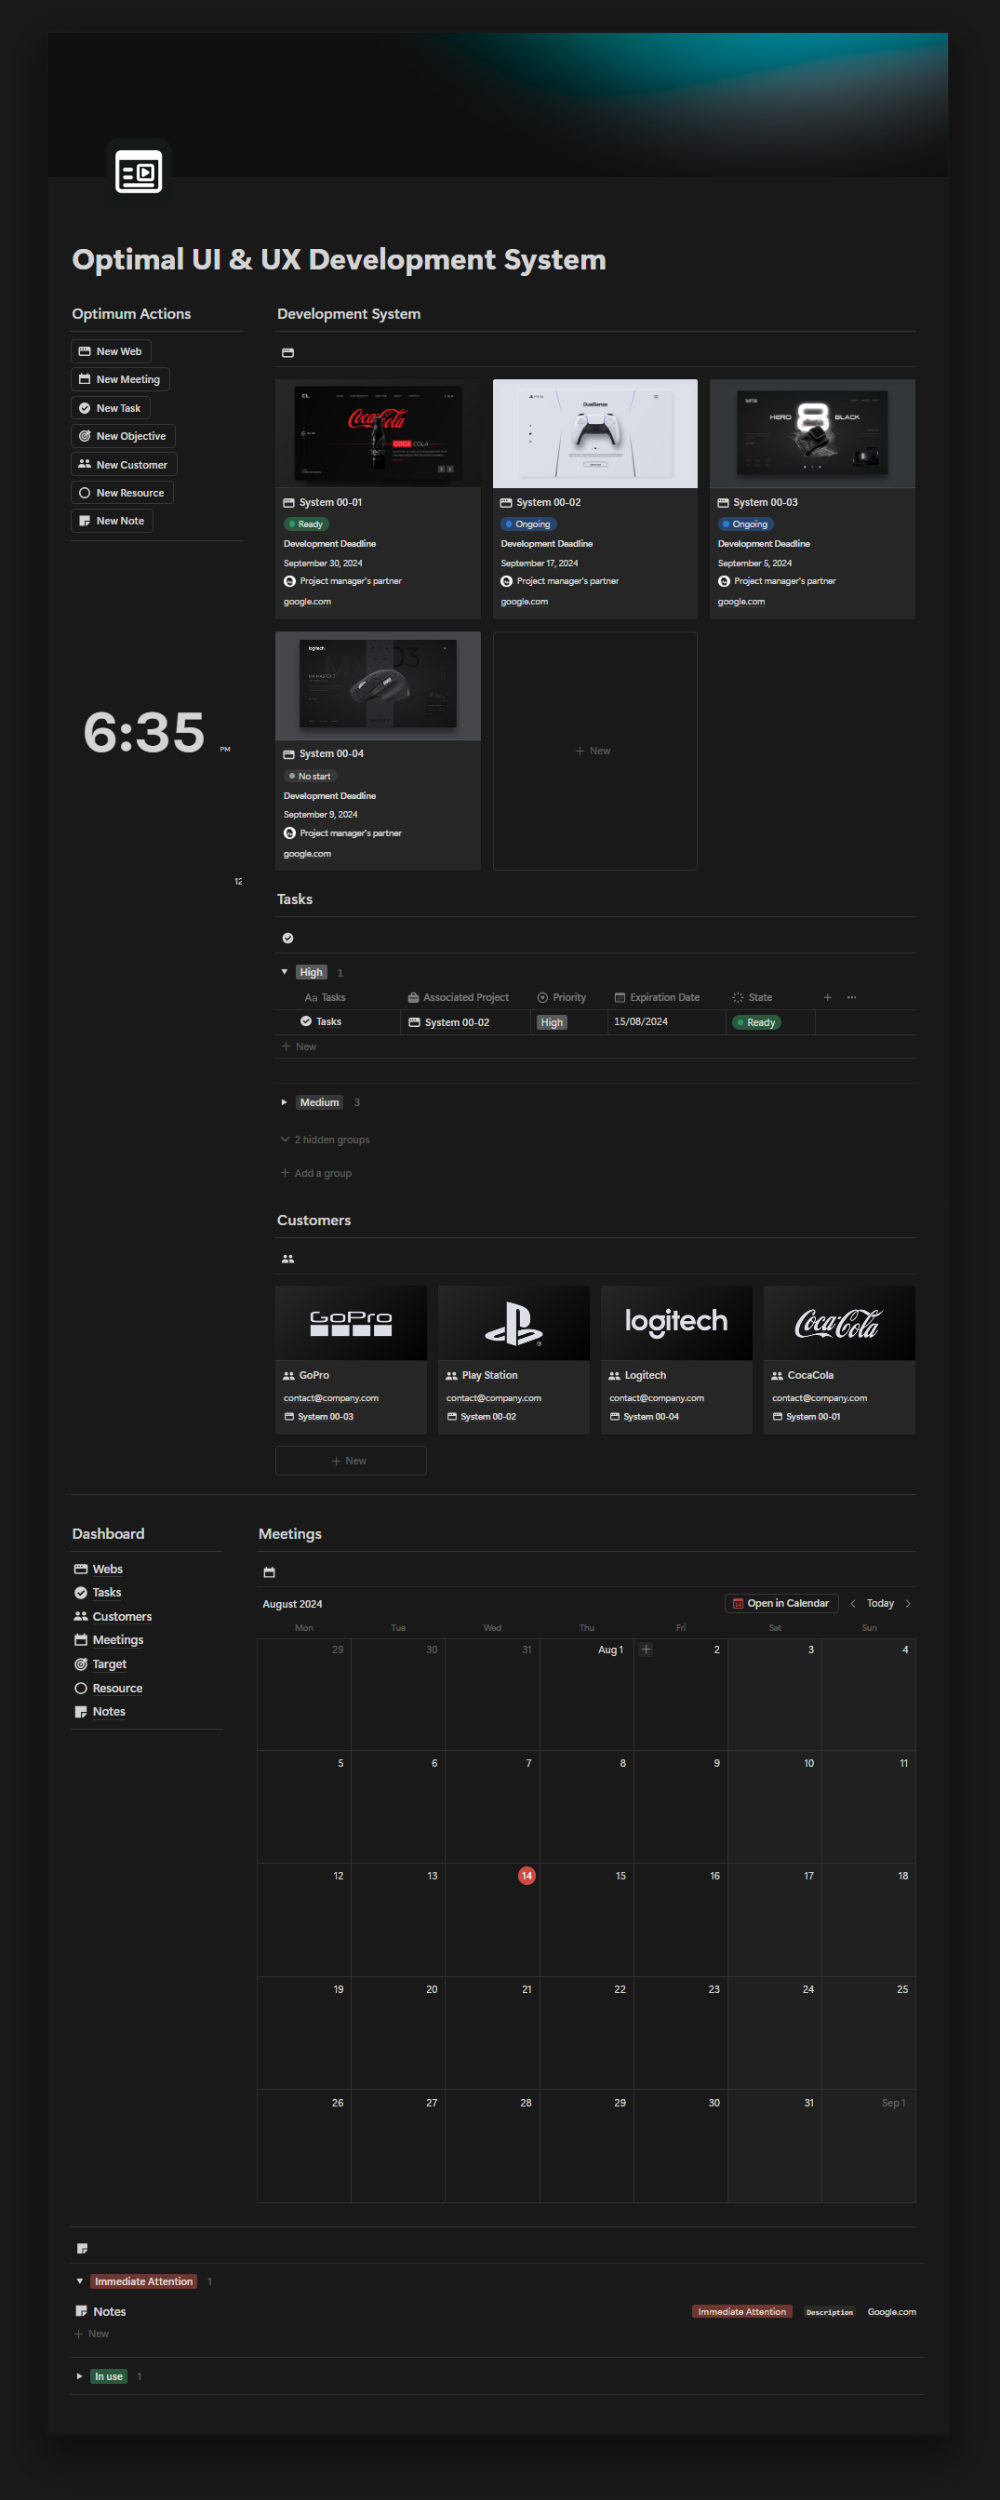Click the Associated Project column header
Screen dimensions: 1000x2500
click(x=458, y=997)
